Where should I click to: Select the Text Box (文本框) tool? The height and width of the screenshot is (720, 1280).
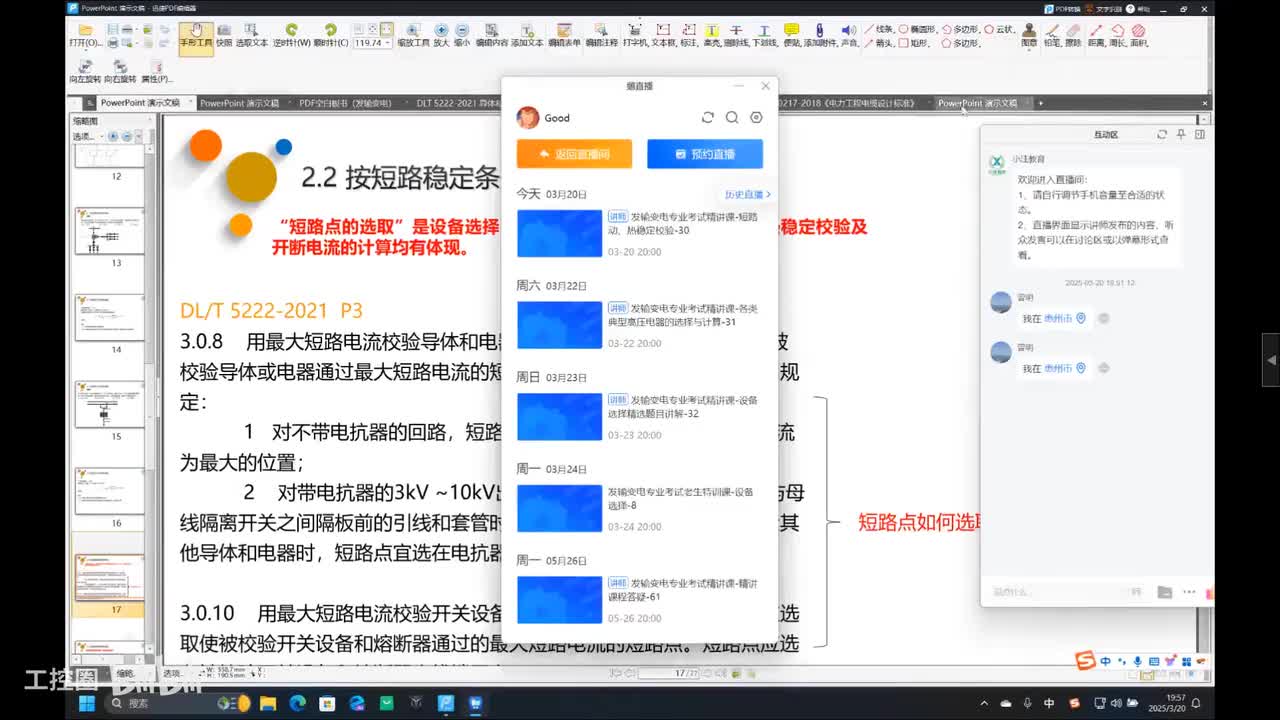pyautogui.click(x=664, y=37)
